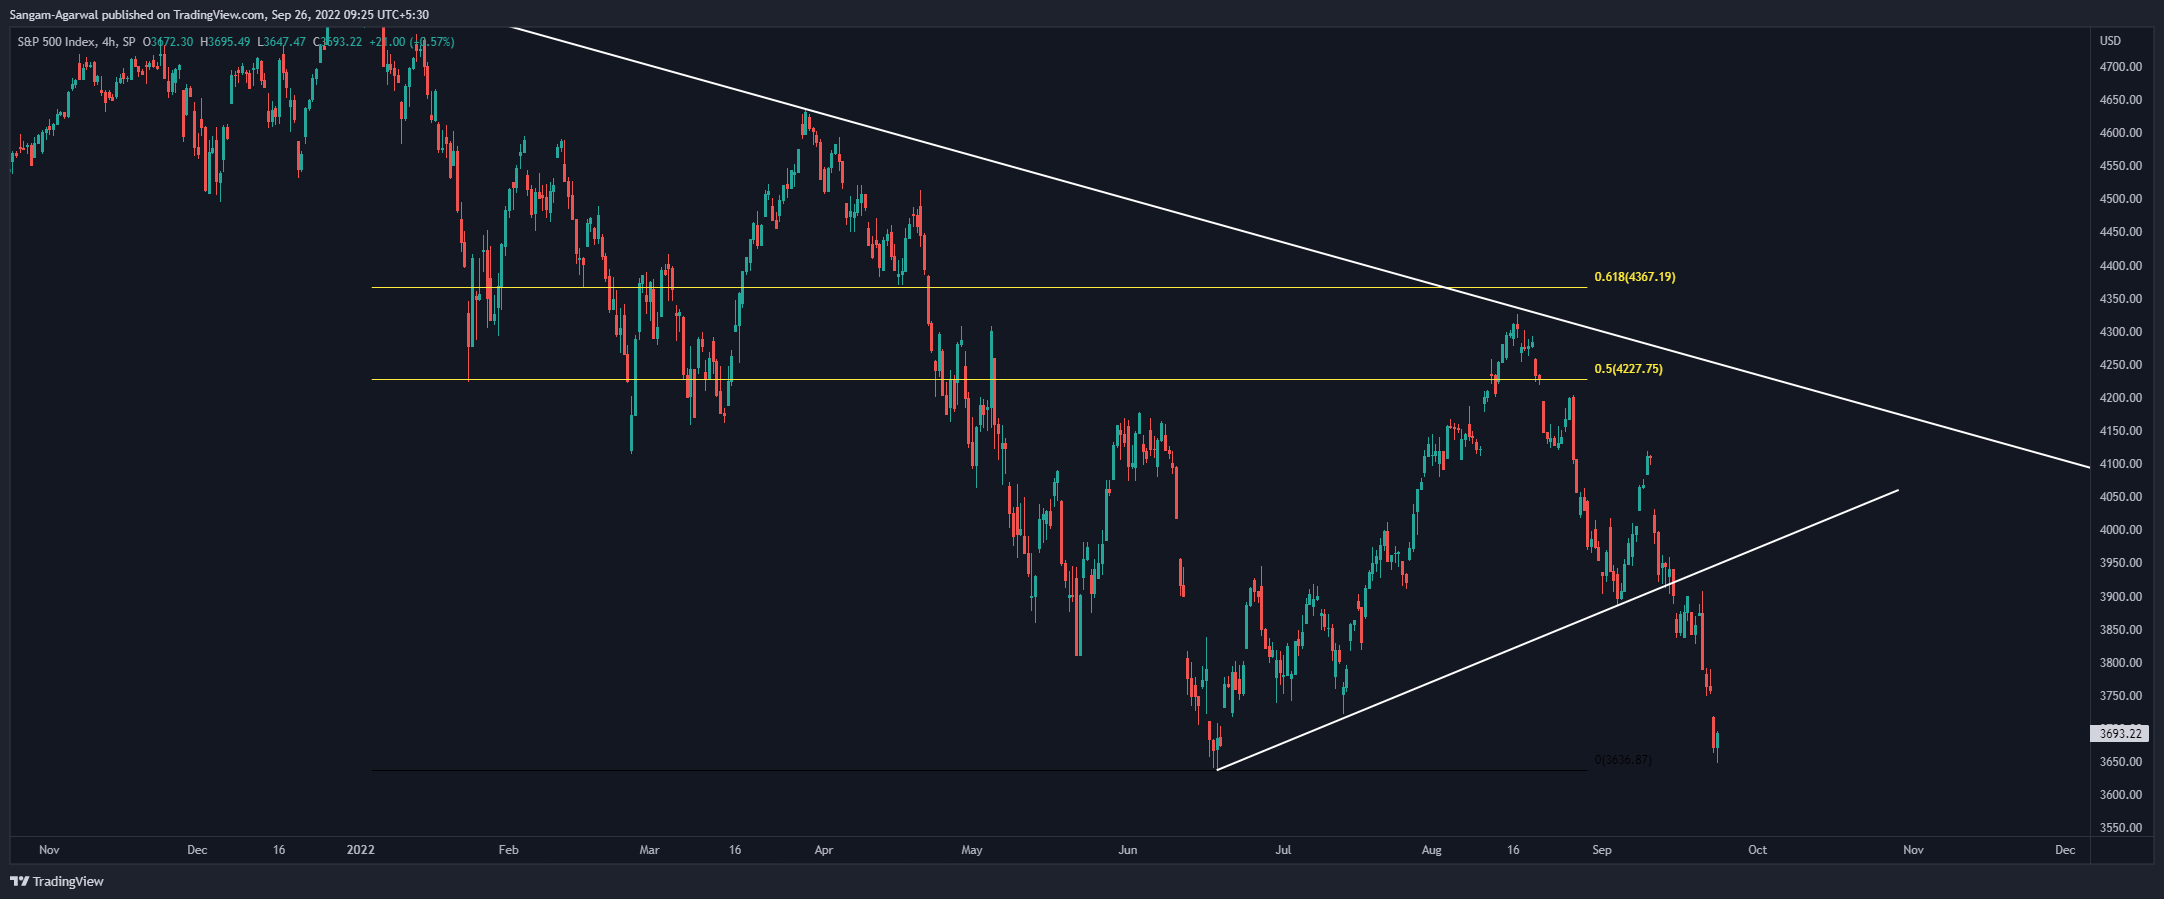This screenshot has height=899, width=2164.
Task: Click the Aug label on time axis
Action: point(1432,850)
